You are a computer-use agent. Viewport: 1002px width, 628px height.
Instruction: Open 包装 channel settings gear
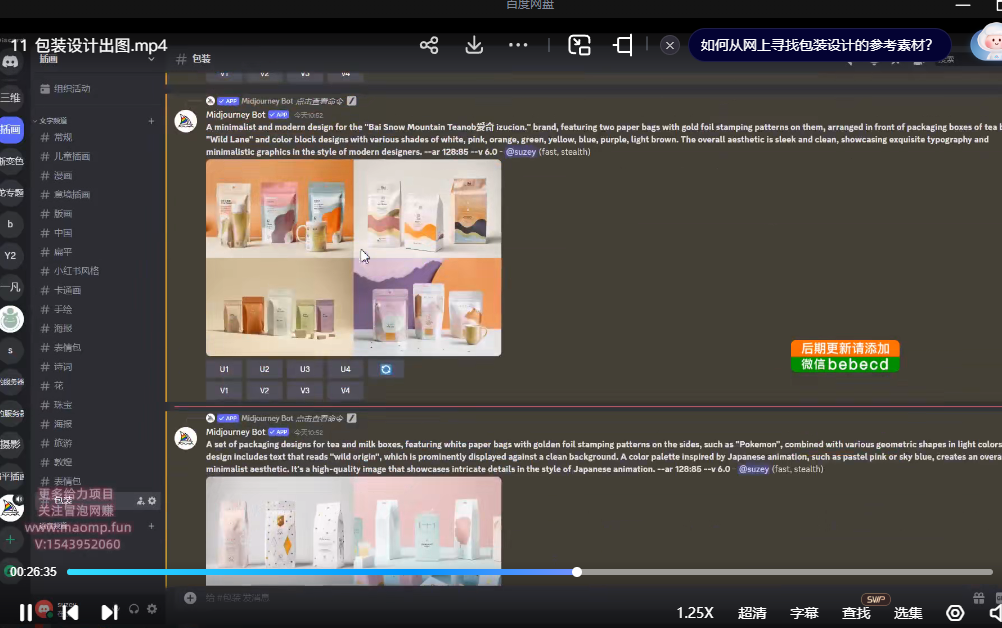pyautogui.click(x=152, y=501)
